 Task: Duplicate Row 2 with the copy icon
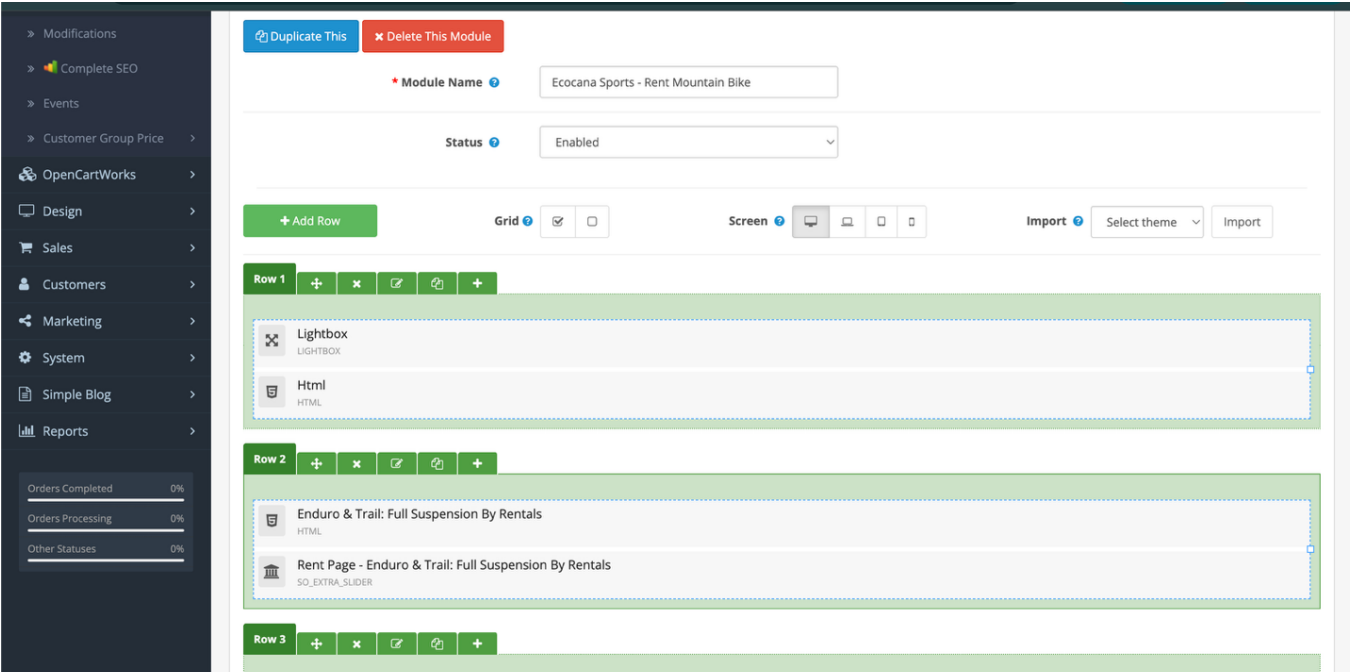tap(437, 463)
